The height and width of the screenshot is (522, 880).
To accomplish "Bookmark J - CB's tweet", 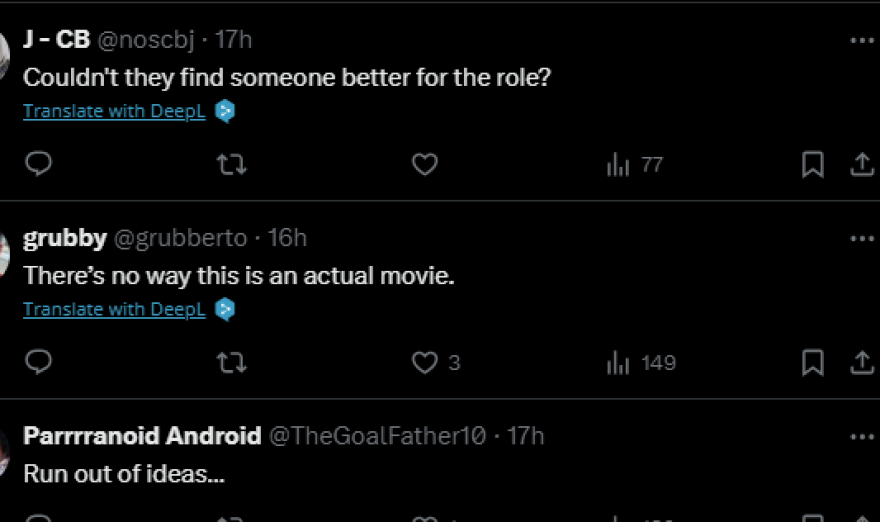I will pyautogui.click(x=813, y=164).
